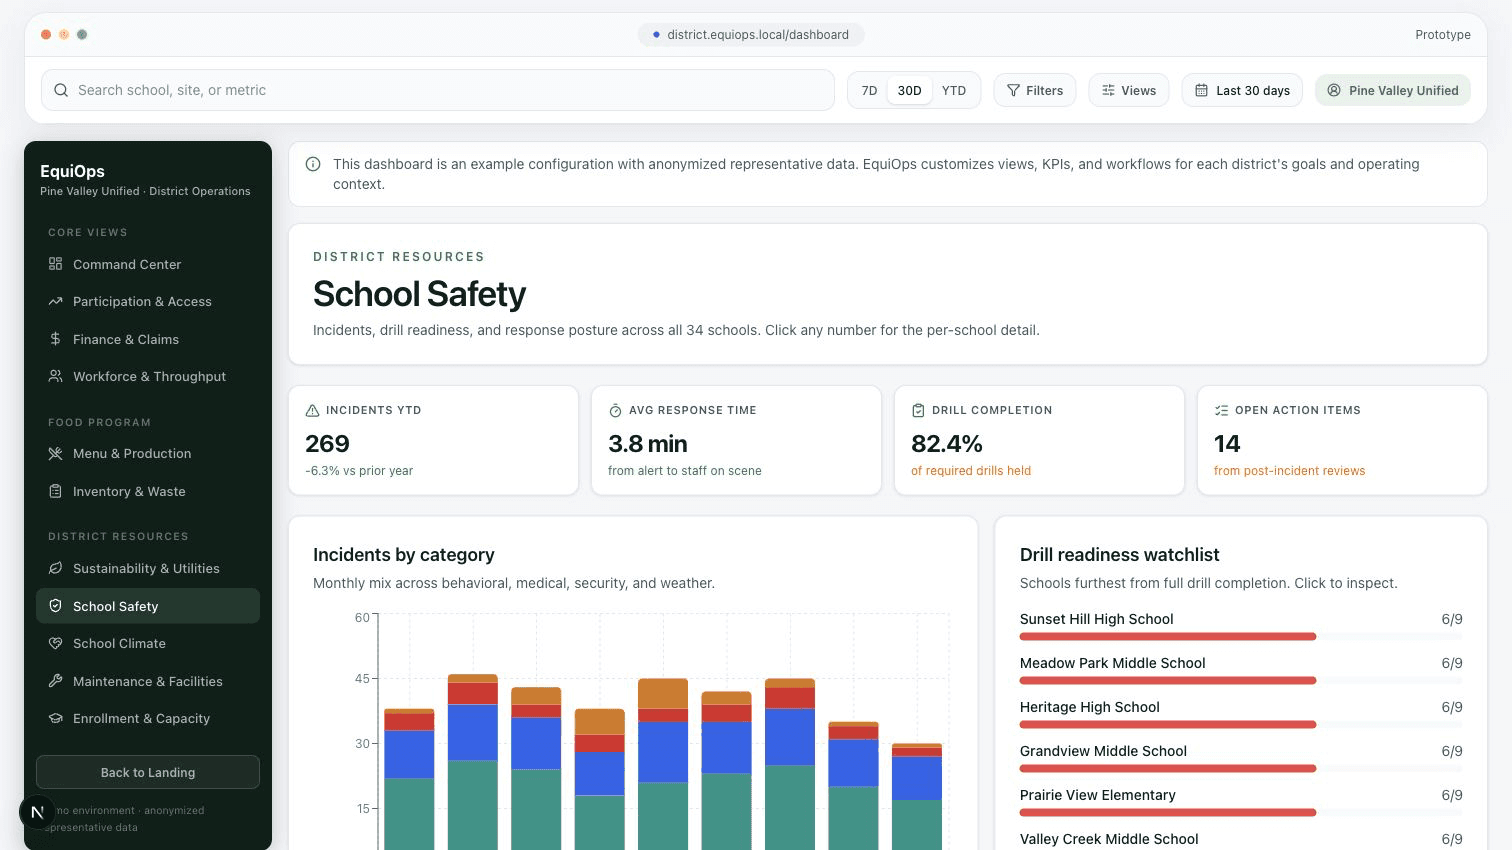The height and width of the screenshot is (850, 1512).
Task: Go to Enrollment & Capacity
Action: coord(148,718)
